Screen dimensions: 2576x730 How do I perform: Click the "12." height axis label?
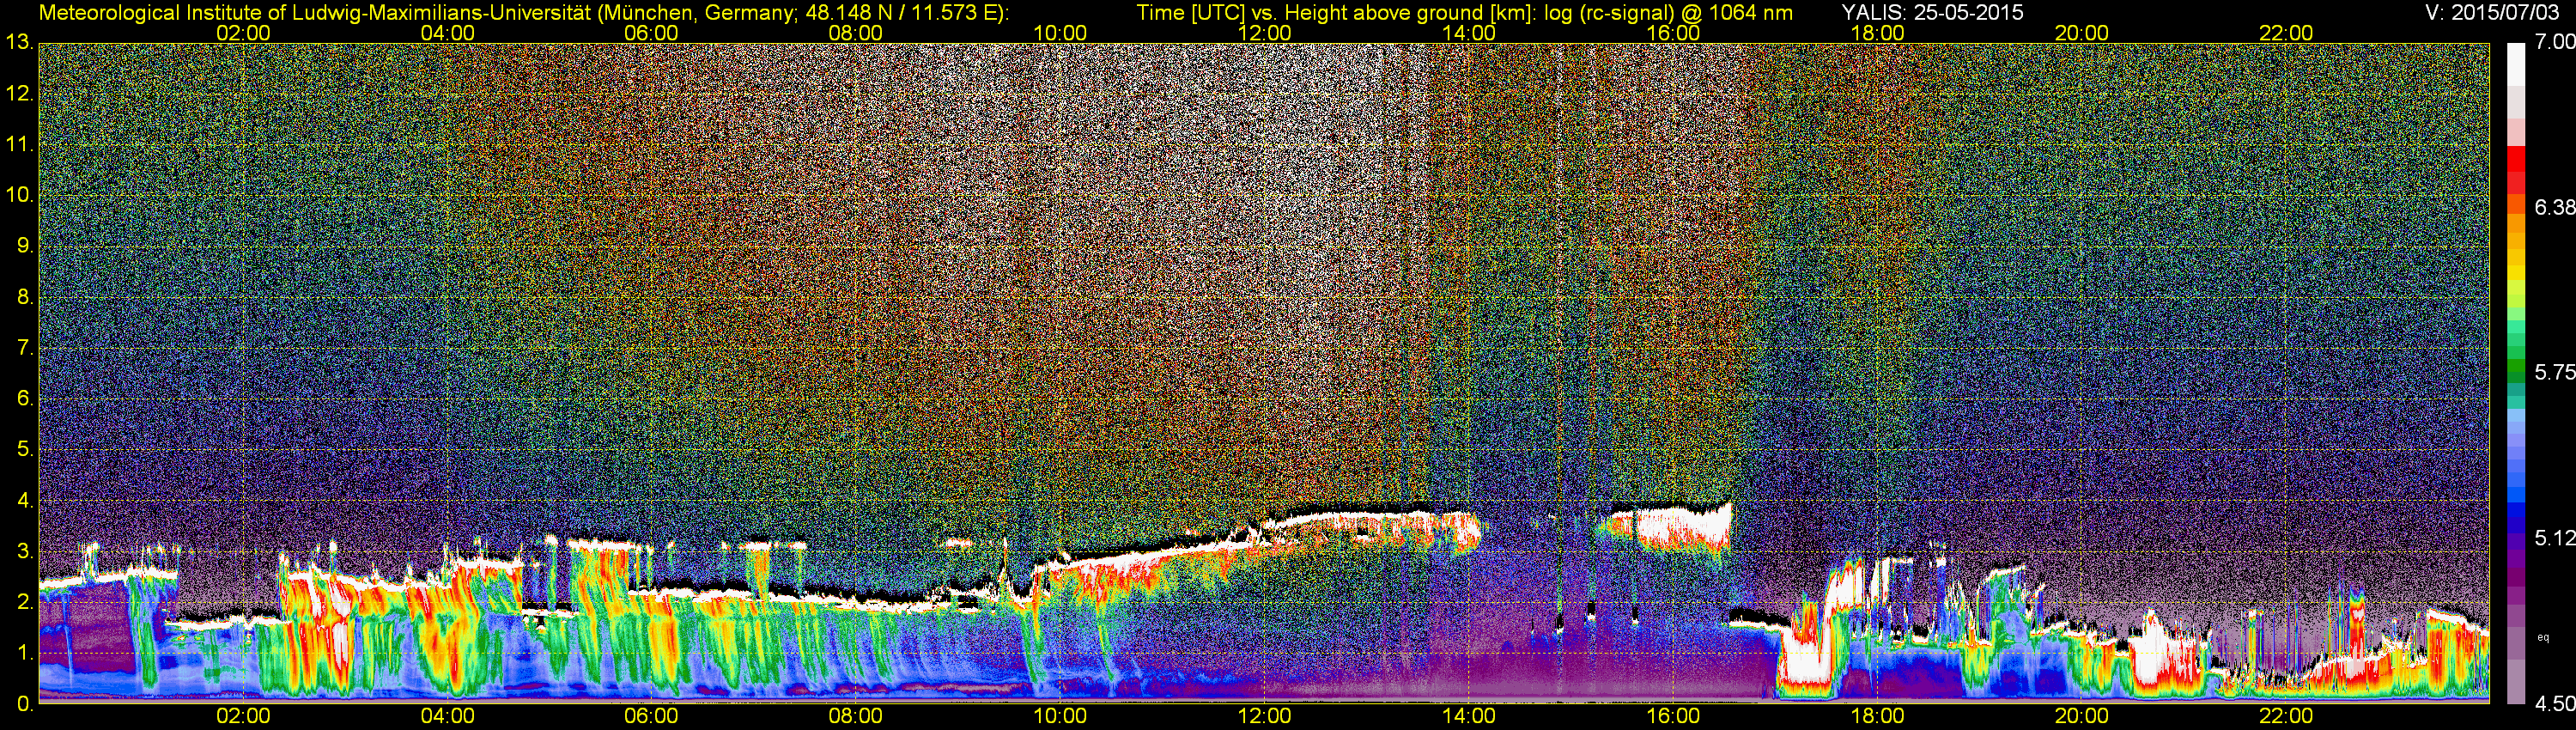[x=20, y=93]
